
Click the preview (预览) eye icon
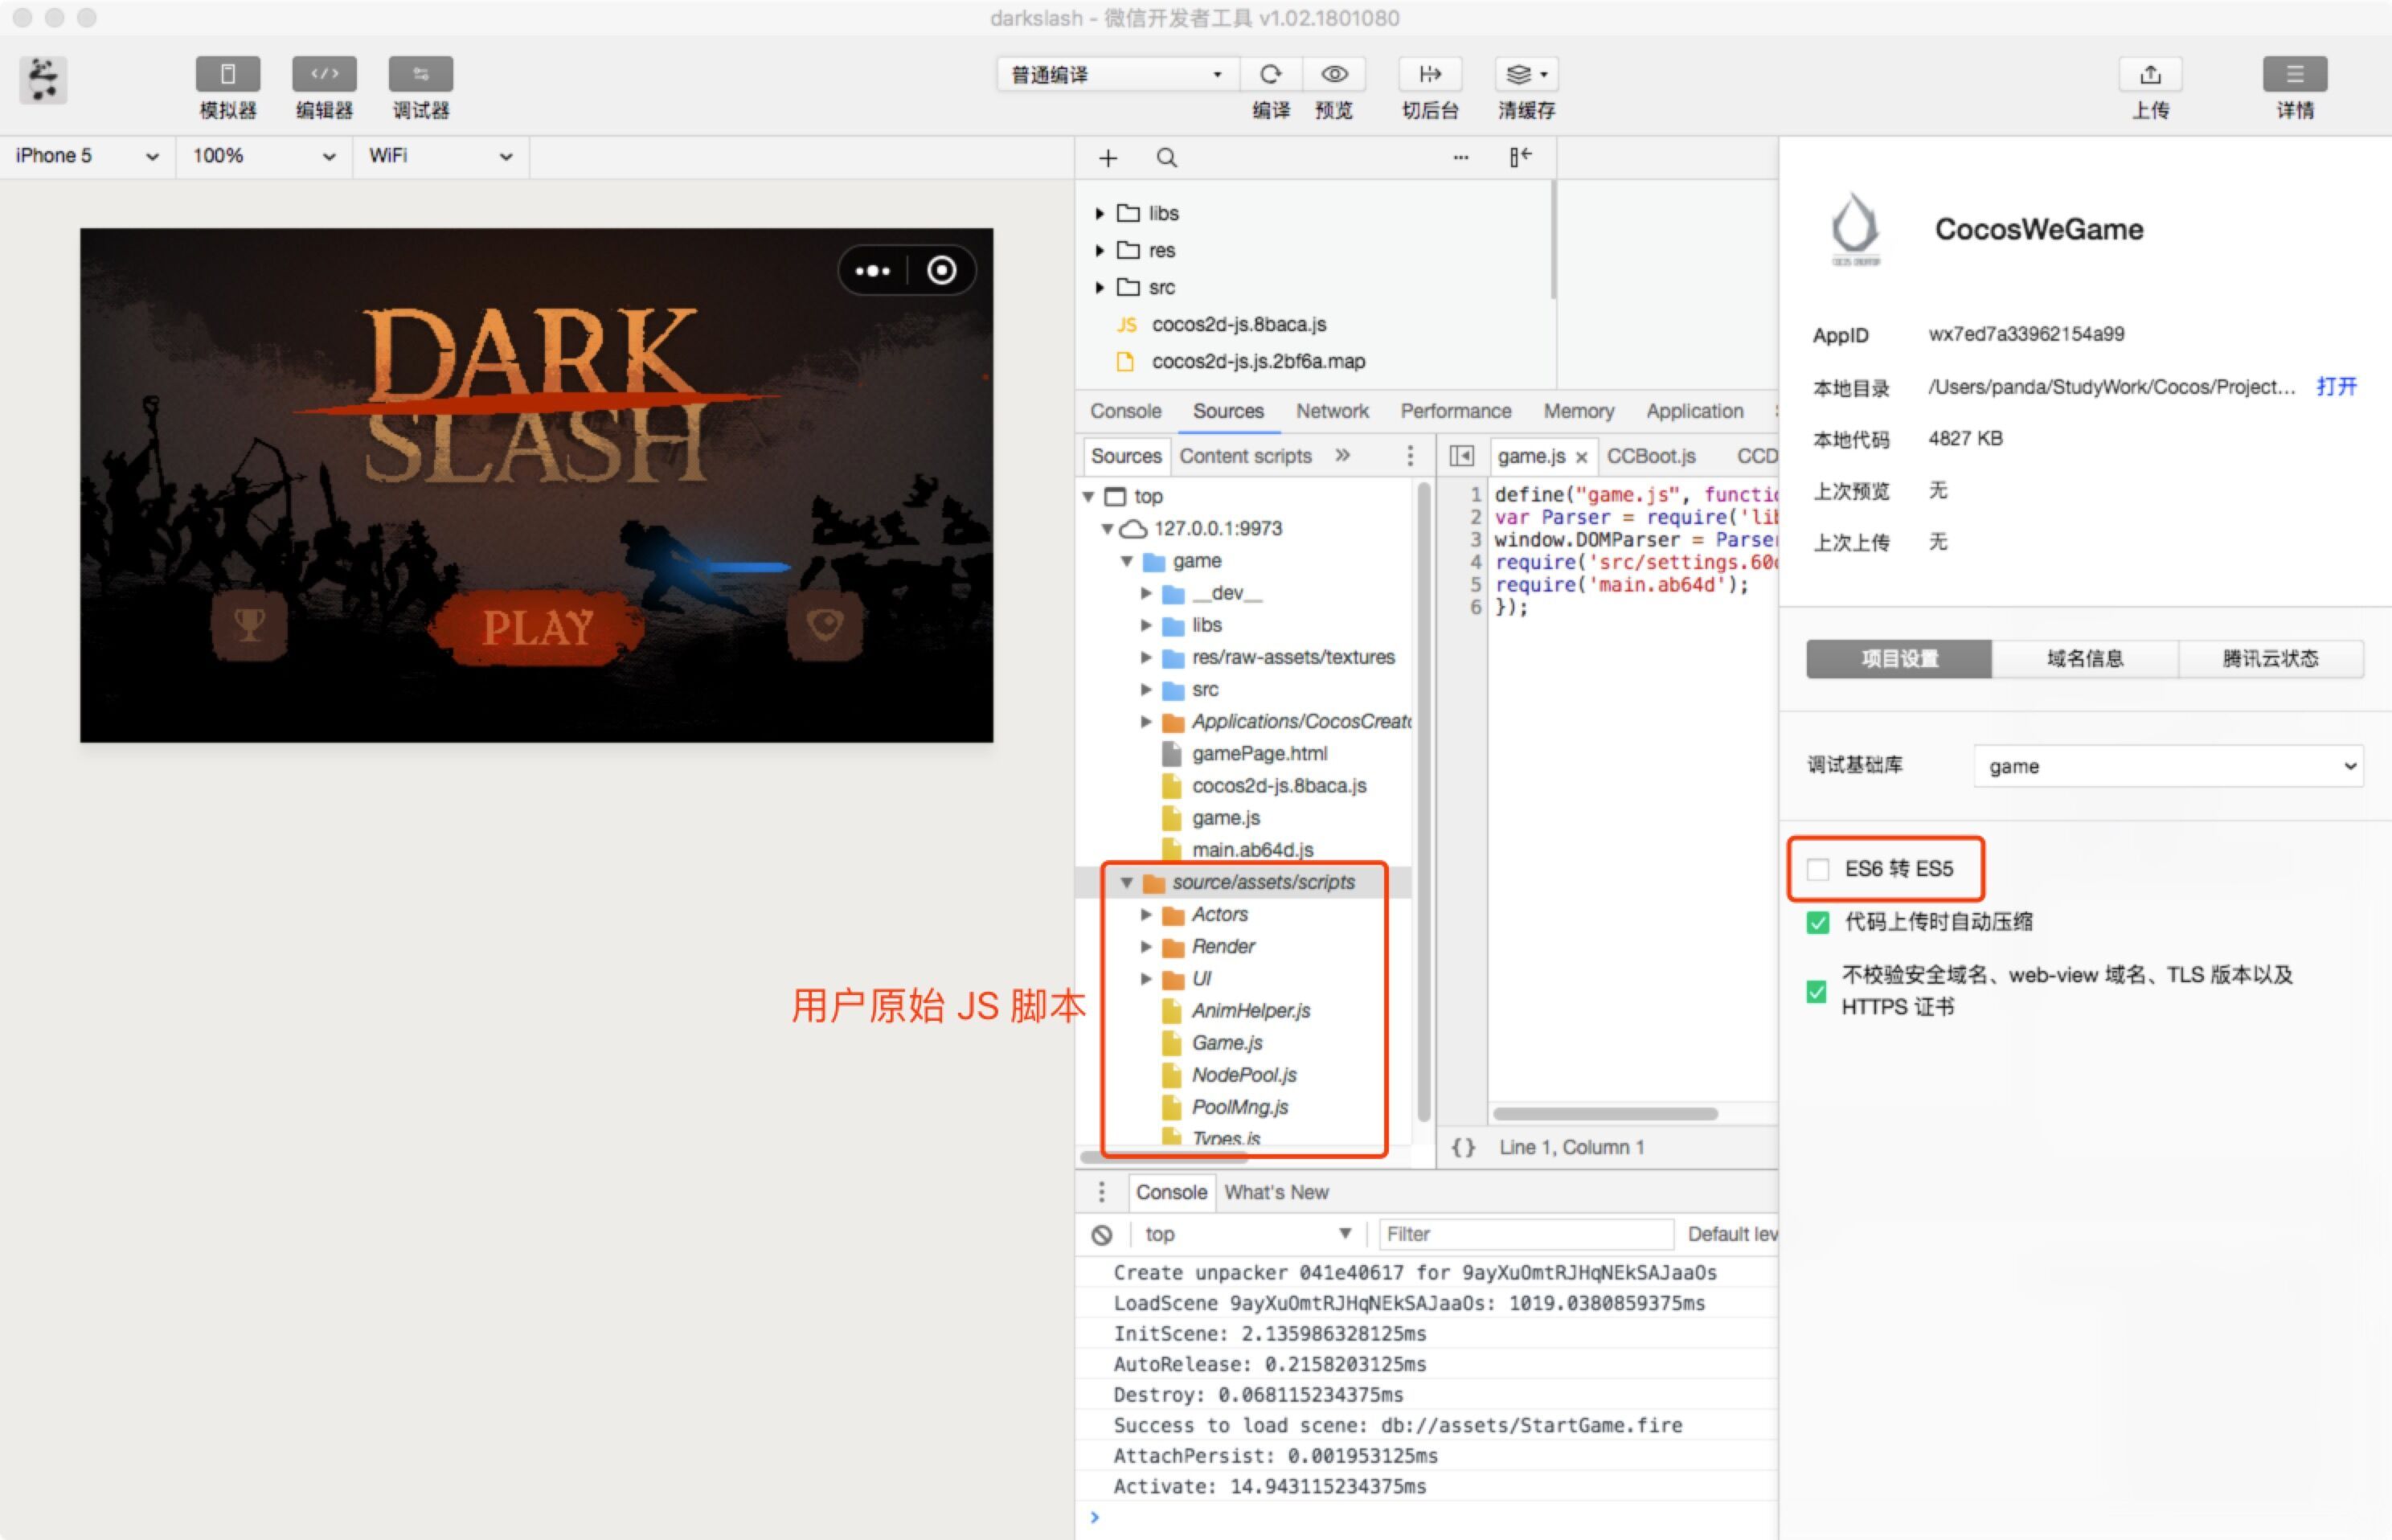coord(1334,74)
